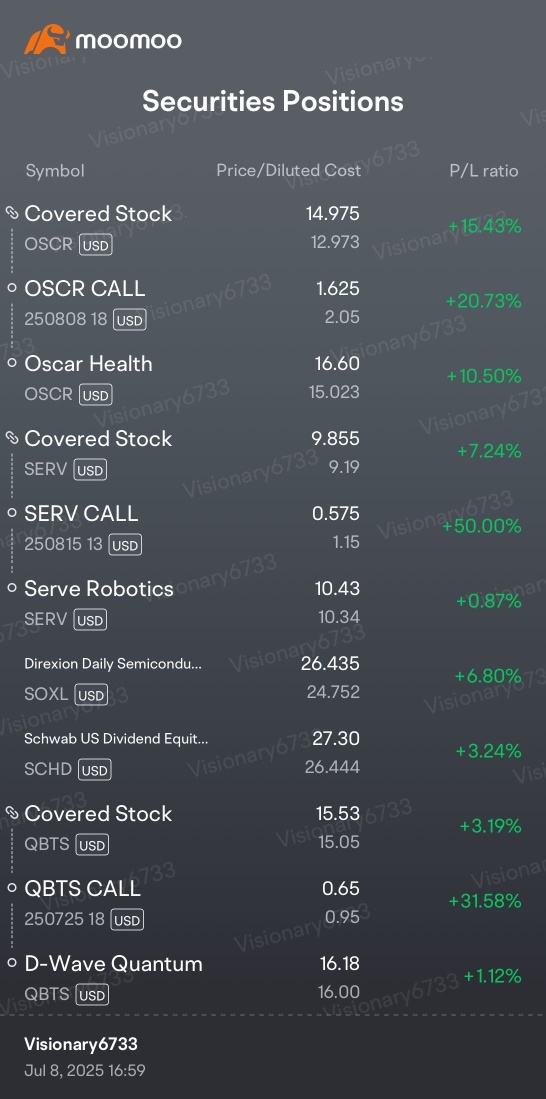The height and width of the screenshot is (1099, 546).
Task: Click the +50.00% P/L value for SERV CALL
Action: click(482, 526)
